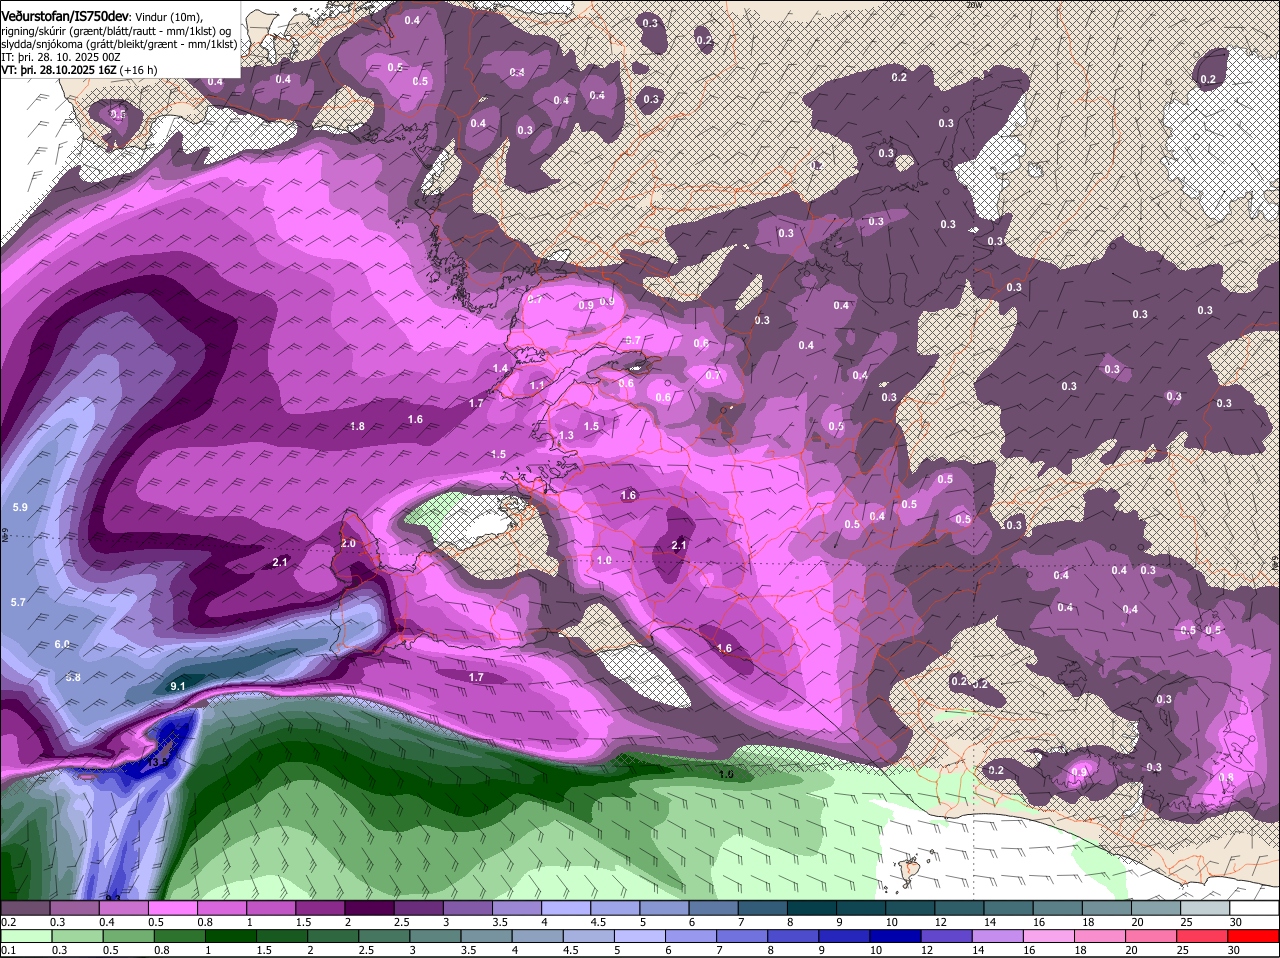Click the 5.9 value on the map
This screenshot has height=958, width=1280.
tap(19, 507)
